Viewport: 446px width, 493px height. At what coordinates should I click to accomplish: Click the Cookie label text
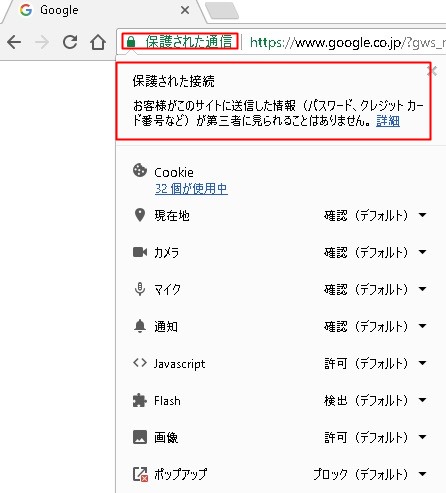click(174, 172)
